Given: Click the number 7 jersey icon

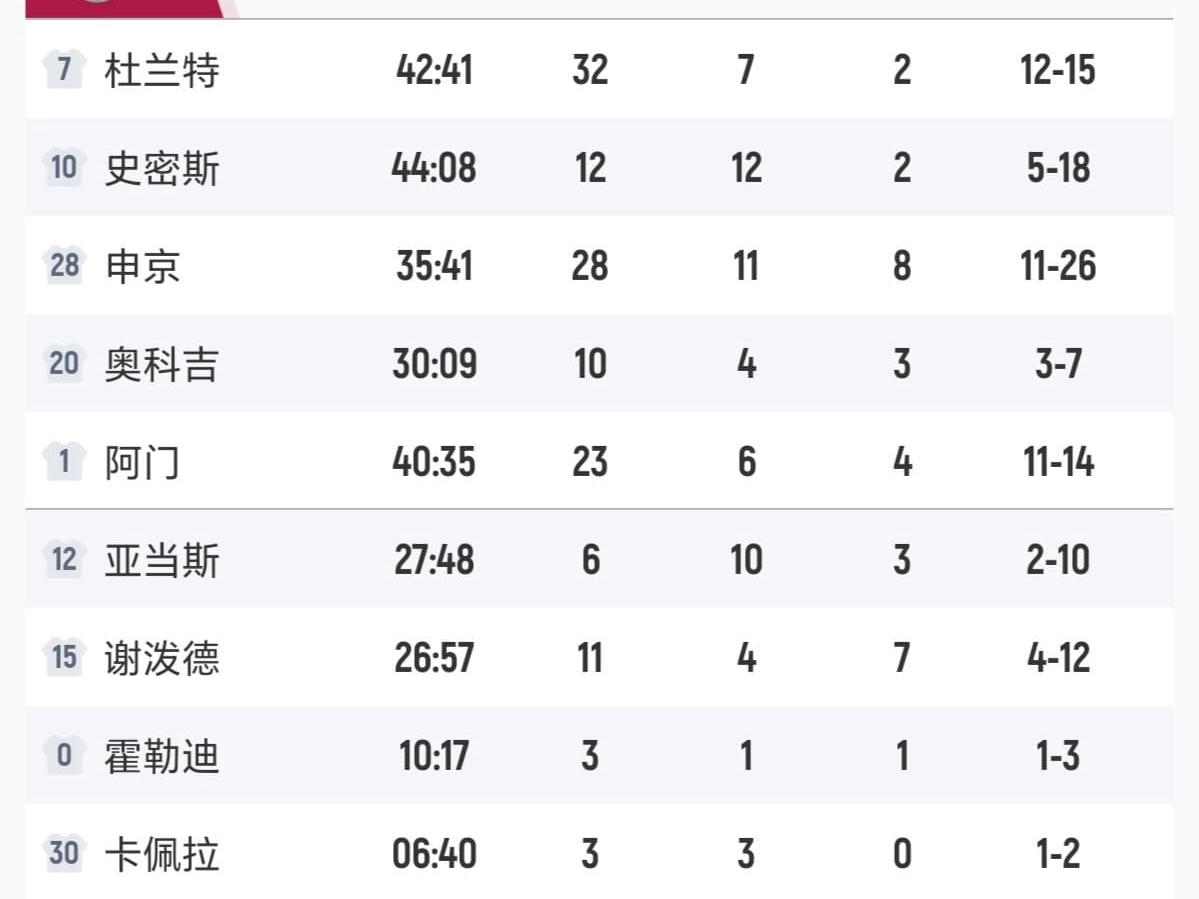Looking at the screenshot, I should point(63,70).
